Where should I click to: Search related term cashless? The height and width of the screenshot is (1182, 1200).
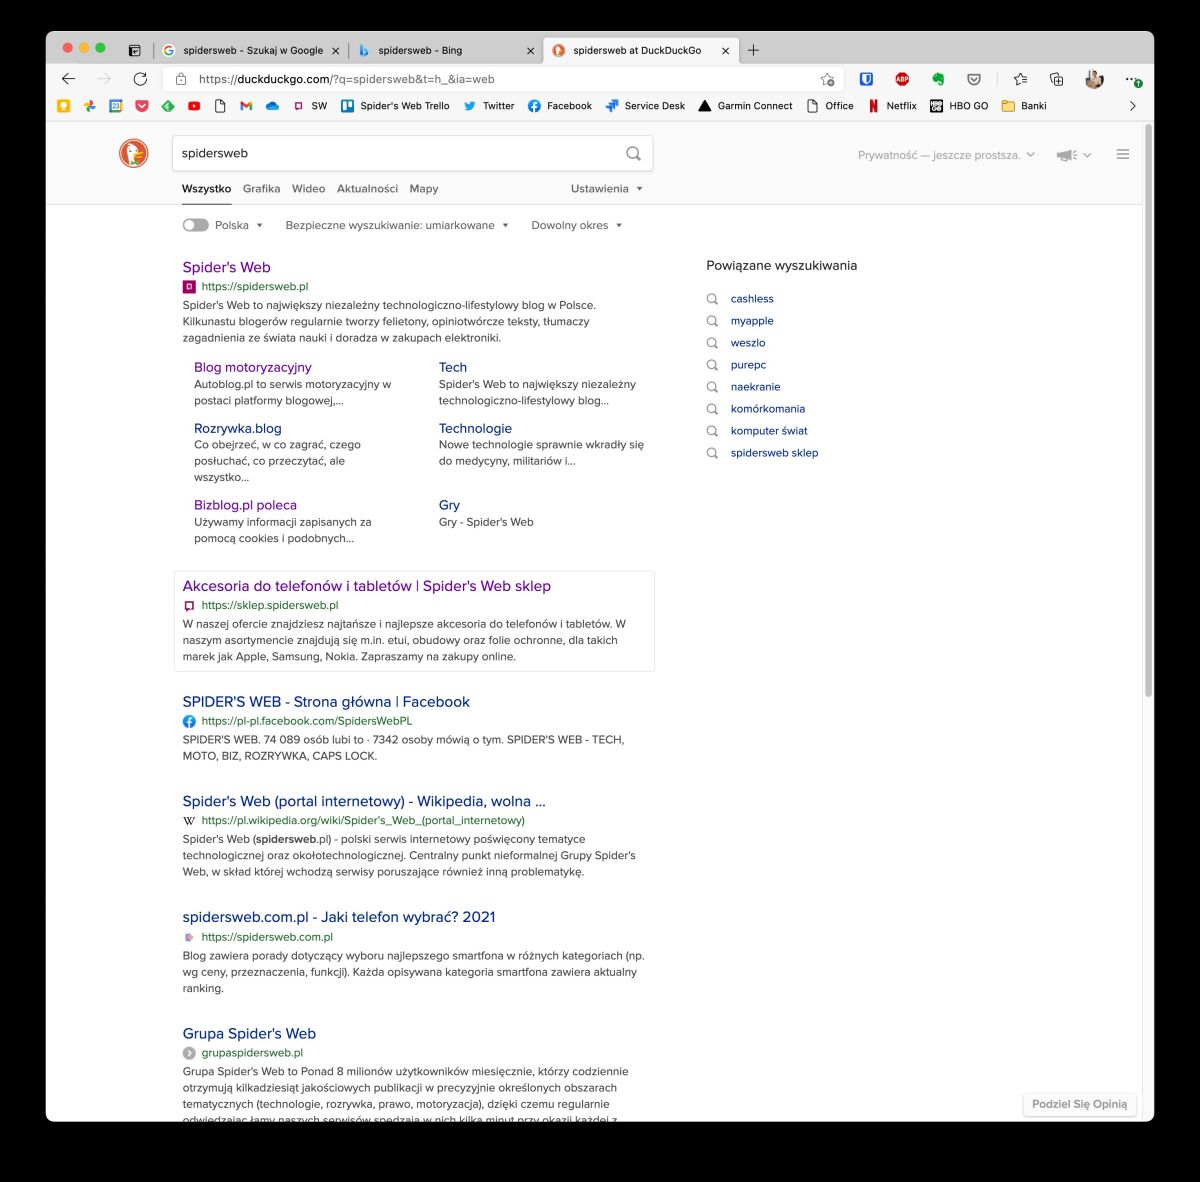click(x=752, y=299)
